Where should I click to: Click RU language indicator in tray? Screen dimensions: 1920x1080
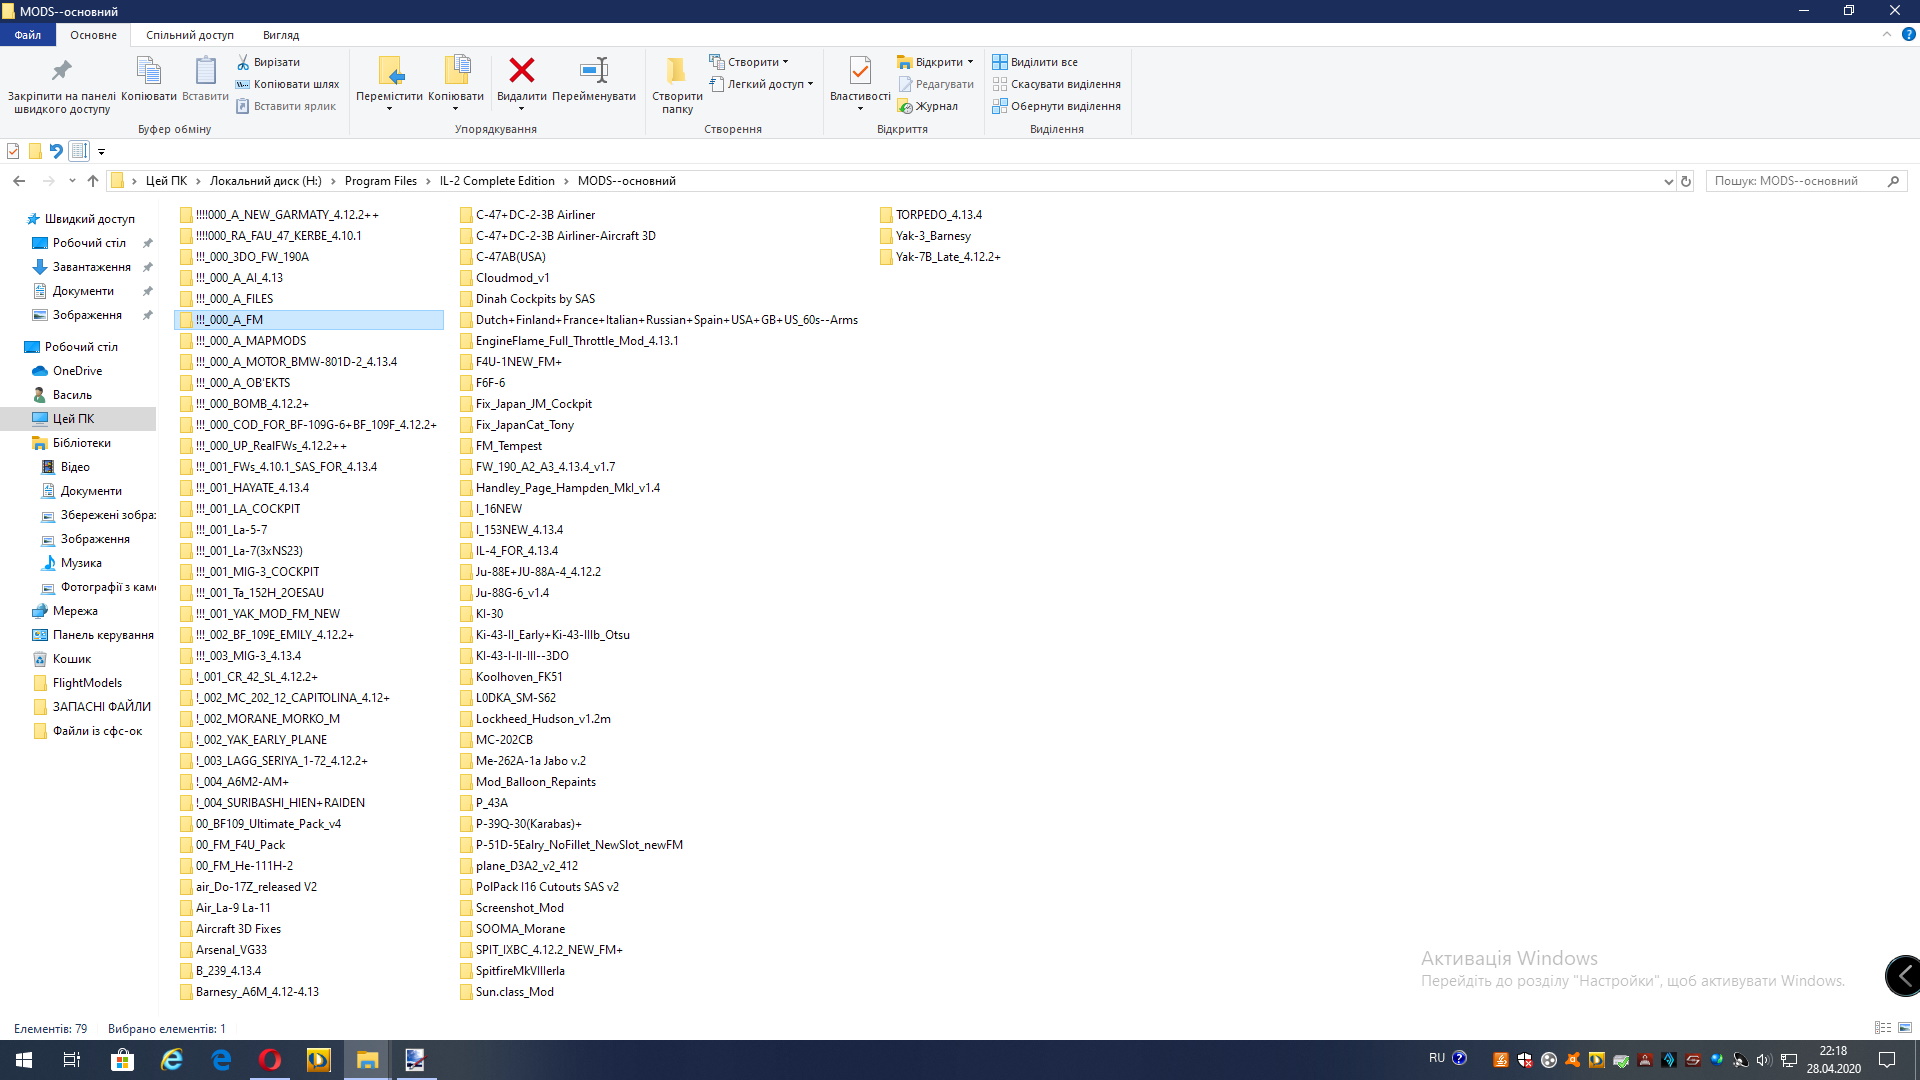point(1437,1058)
